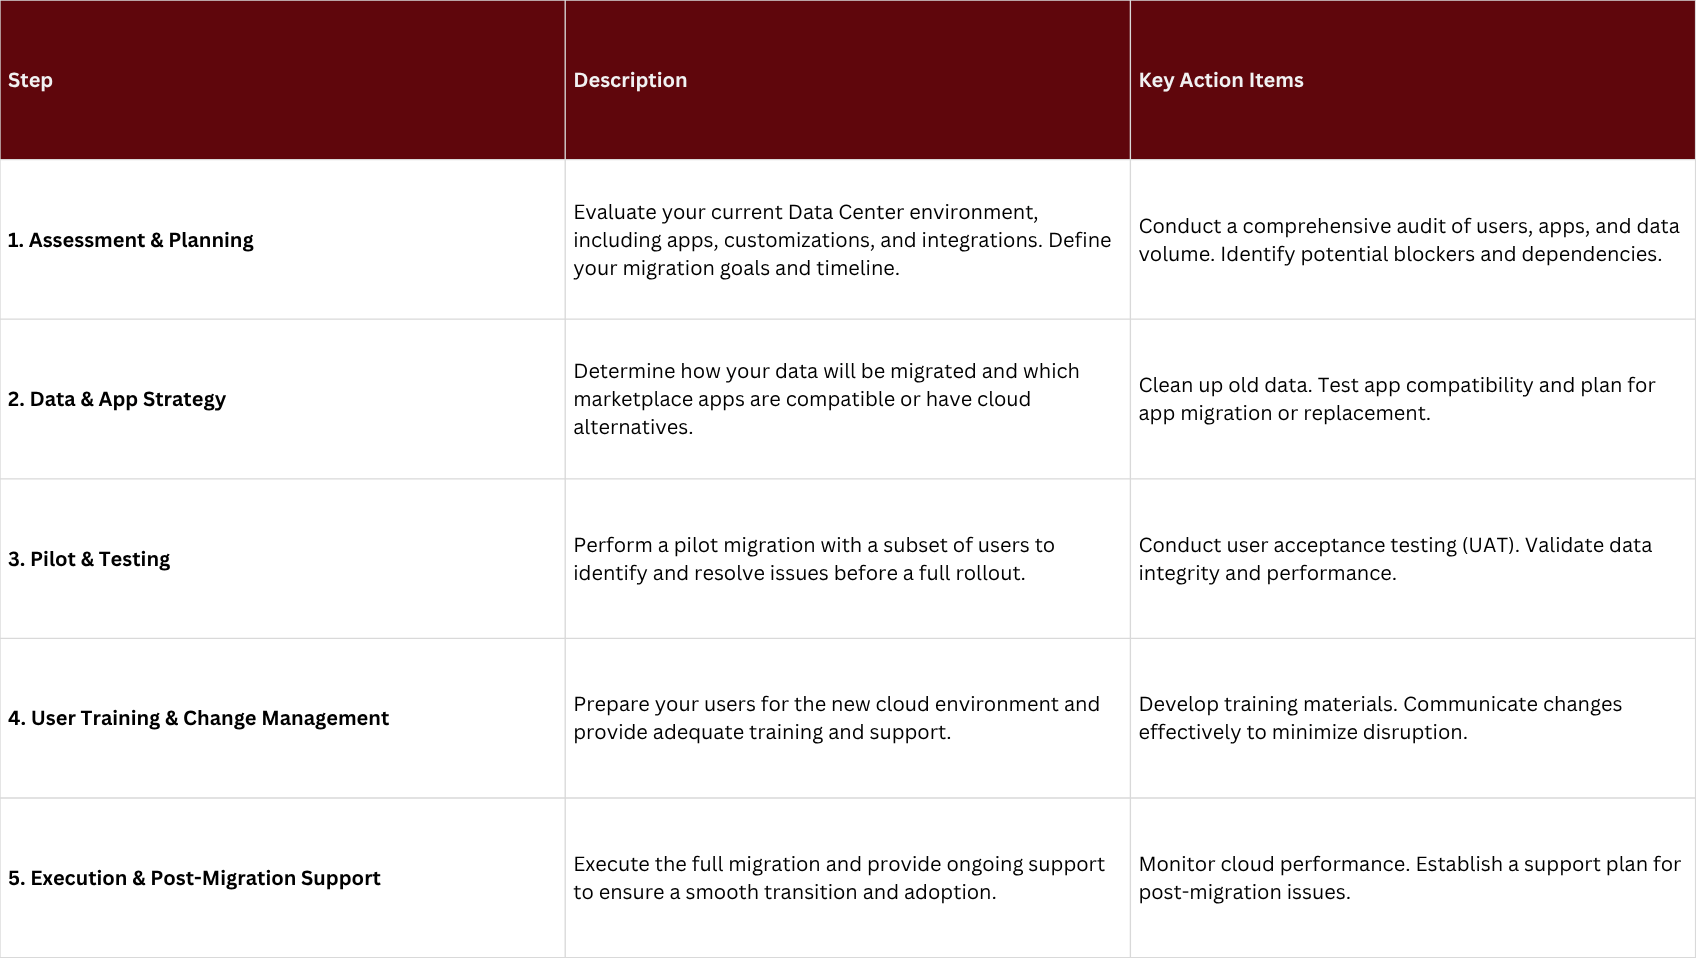
Task: Select the Assessment & Planning step cell
Action: pos(131,240)
